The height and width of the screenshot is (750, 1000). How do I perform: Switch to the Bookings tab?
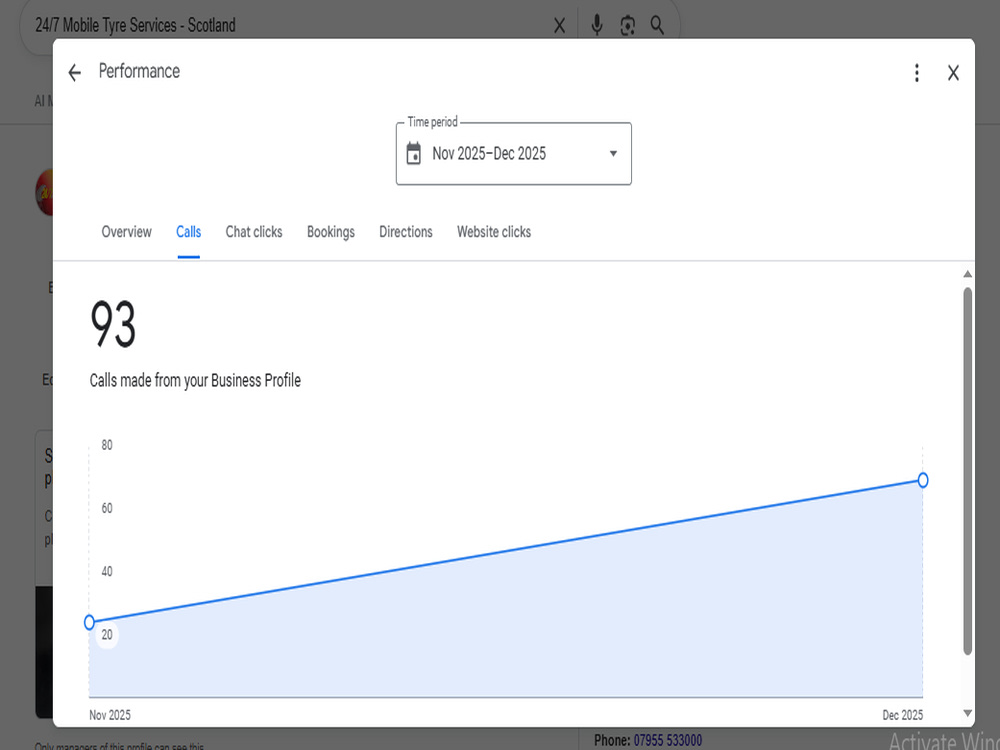pyautogui.click(x=331, y=232)
